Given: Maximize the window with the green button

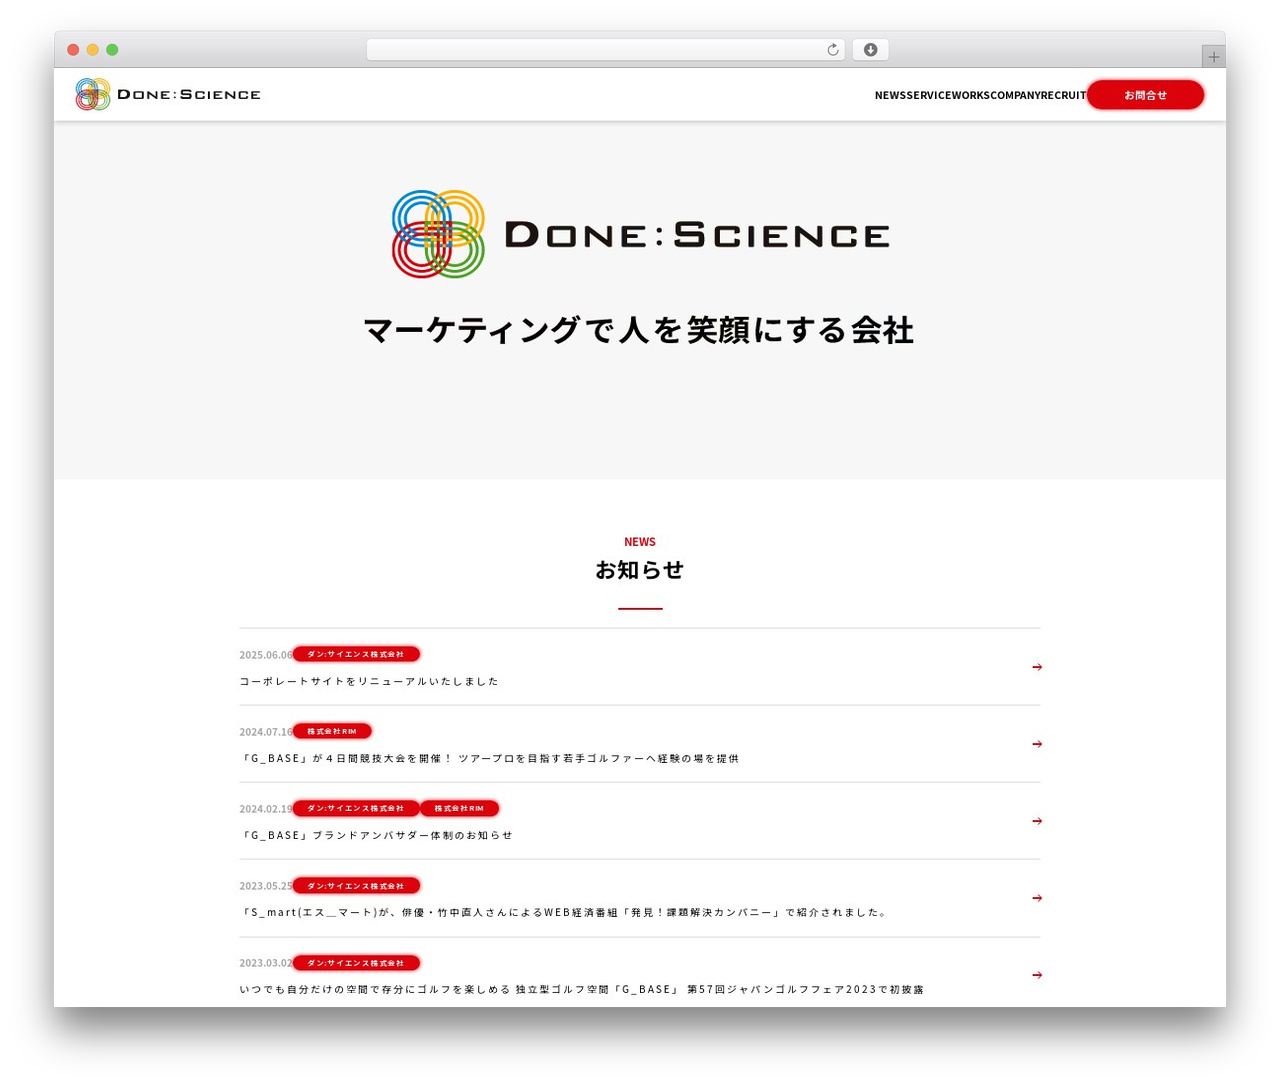Looking at the screenshot, I should (x=112, y=50).
